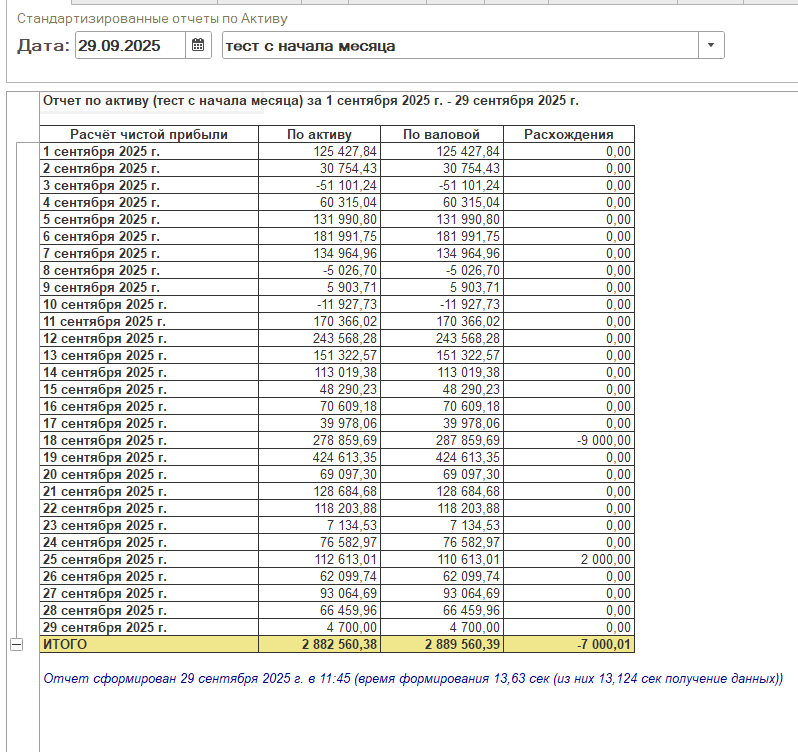This screenshot has height=752, width=798.
Task: Click the 243 568,28 cell in По валовой
Action: [442, 338]
